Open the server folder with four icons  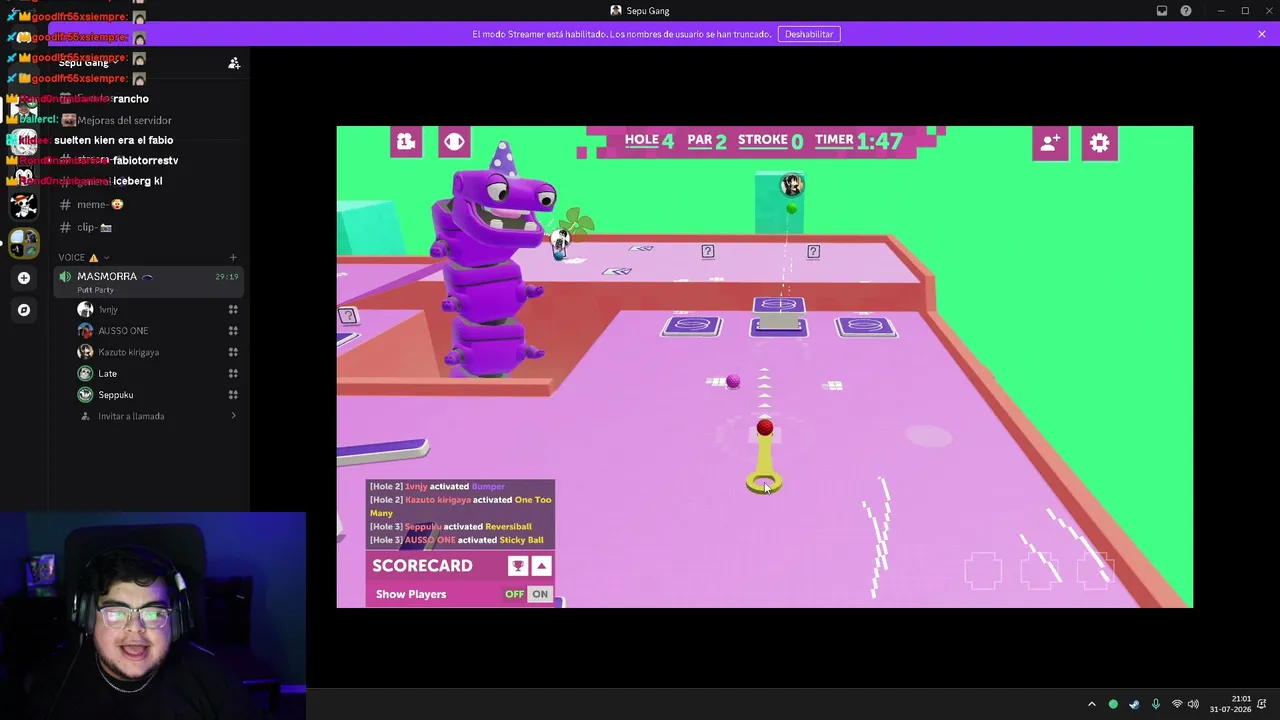(24, 242)
